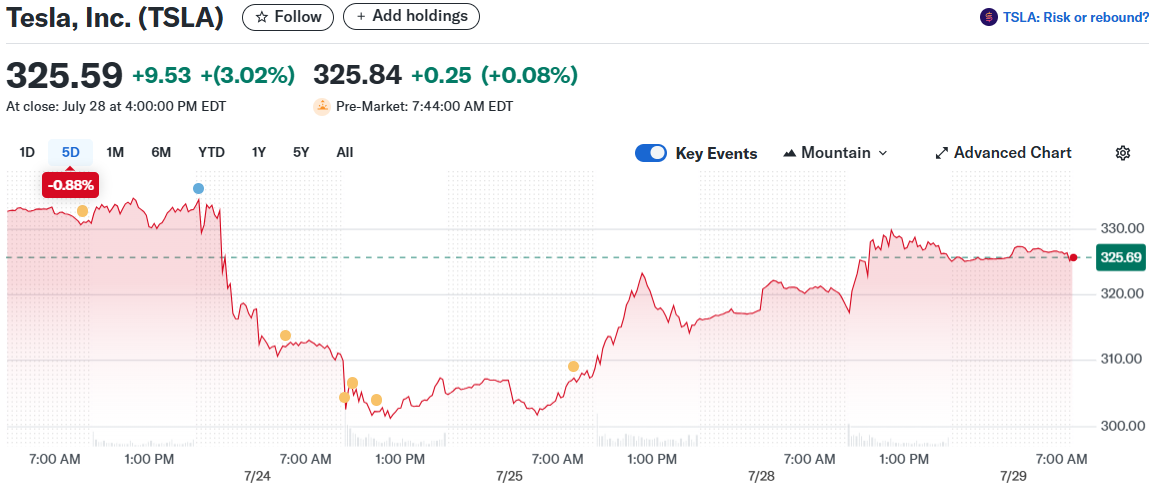Toggle the Key Events switch
Viewport: 1151px width, 486px height.
click(650, 153)
